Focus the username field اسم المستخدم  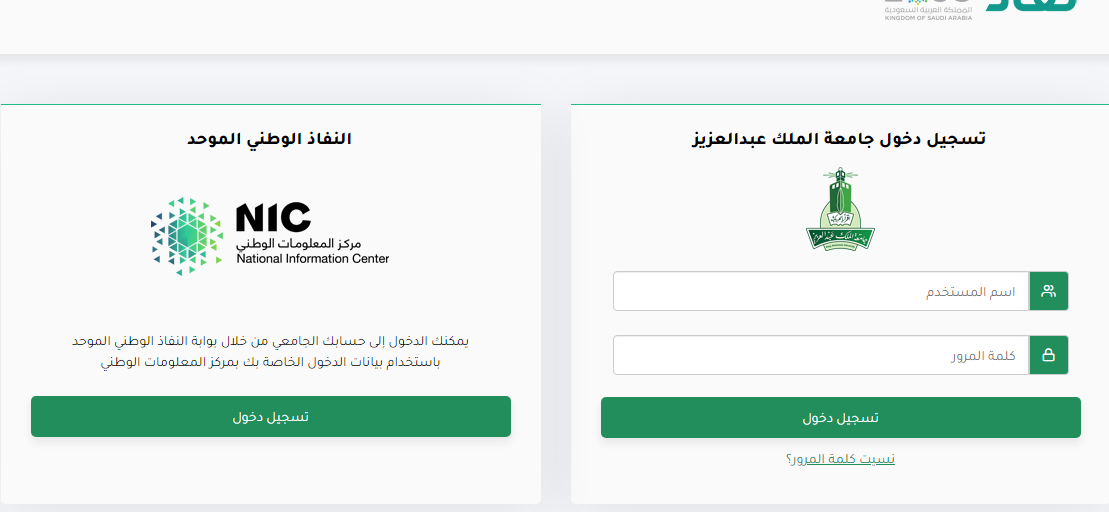822,291
